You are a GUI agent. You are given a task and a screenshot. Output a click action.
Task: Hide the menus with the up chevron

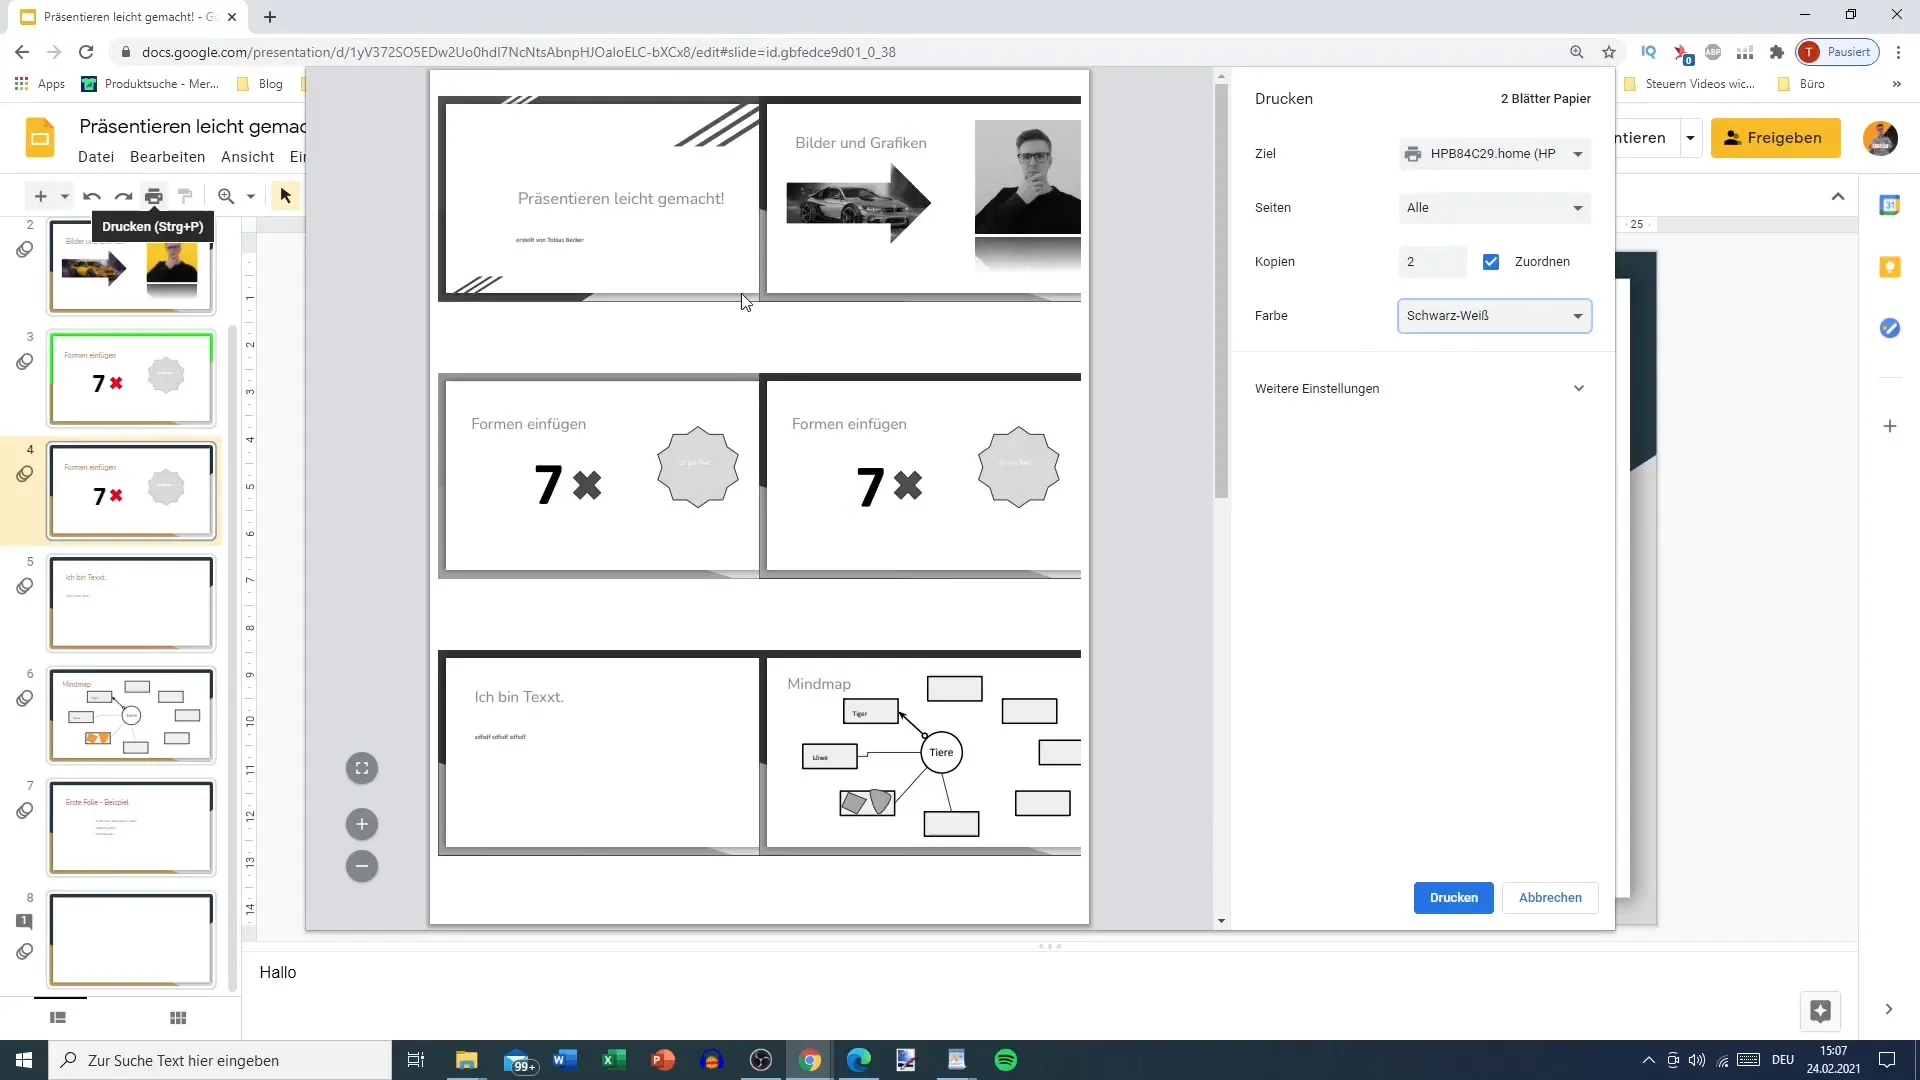(1837, 196)
